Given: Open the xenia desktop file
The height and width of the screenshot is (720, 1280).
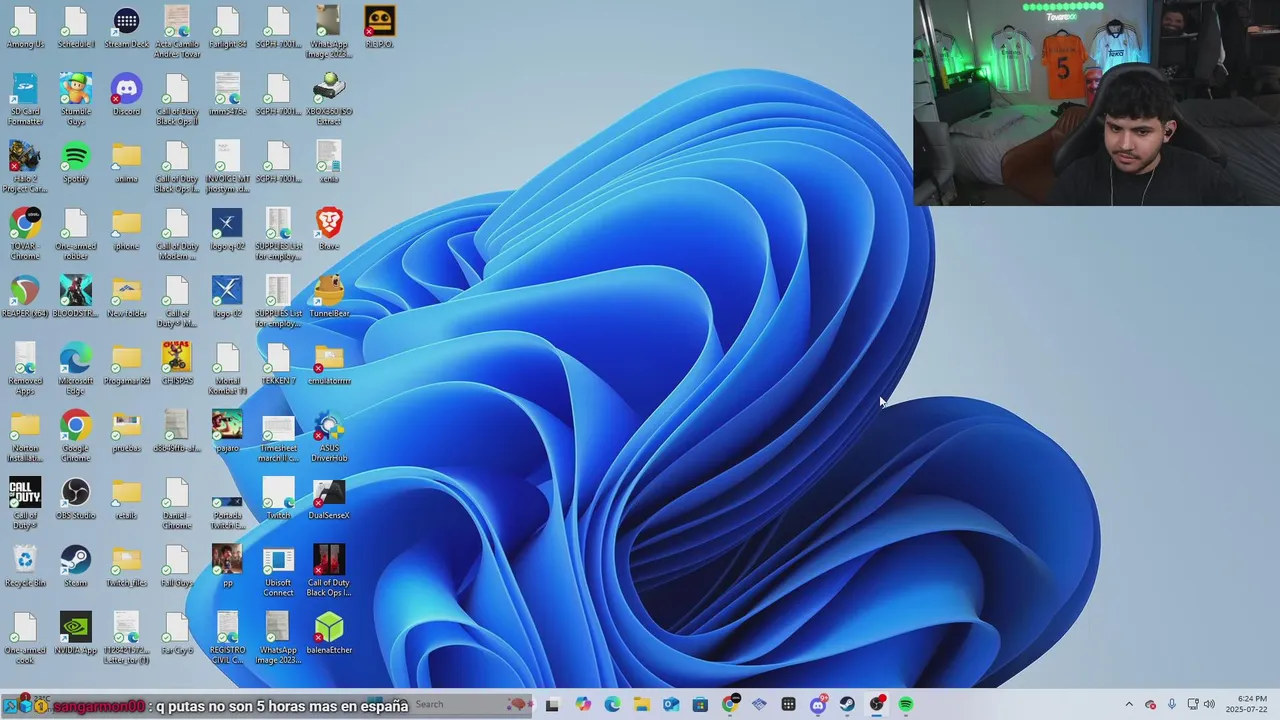Looking at the screenshot, I should click(329, 162).
